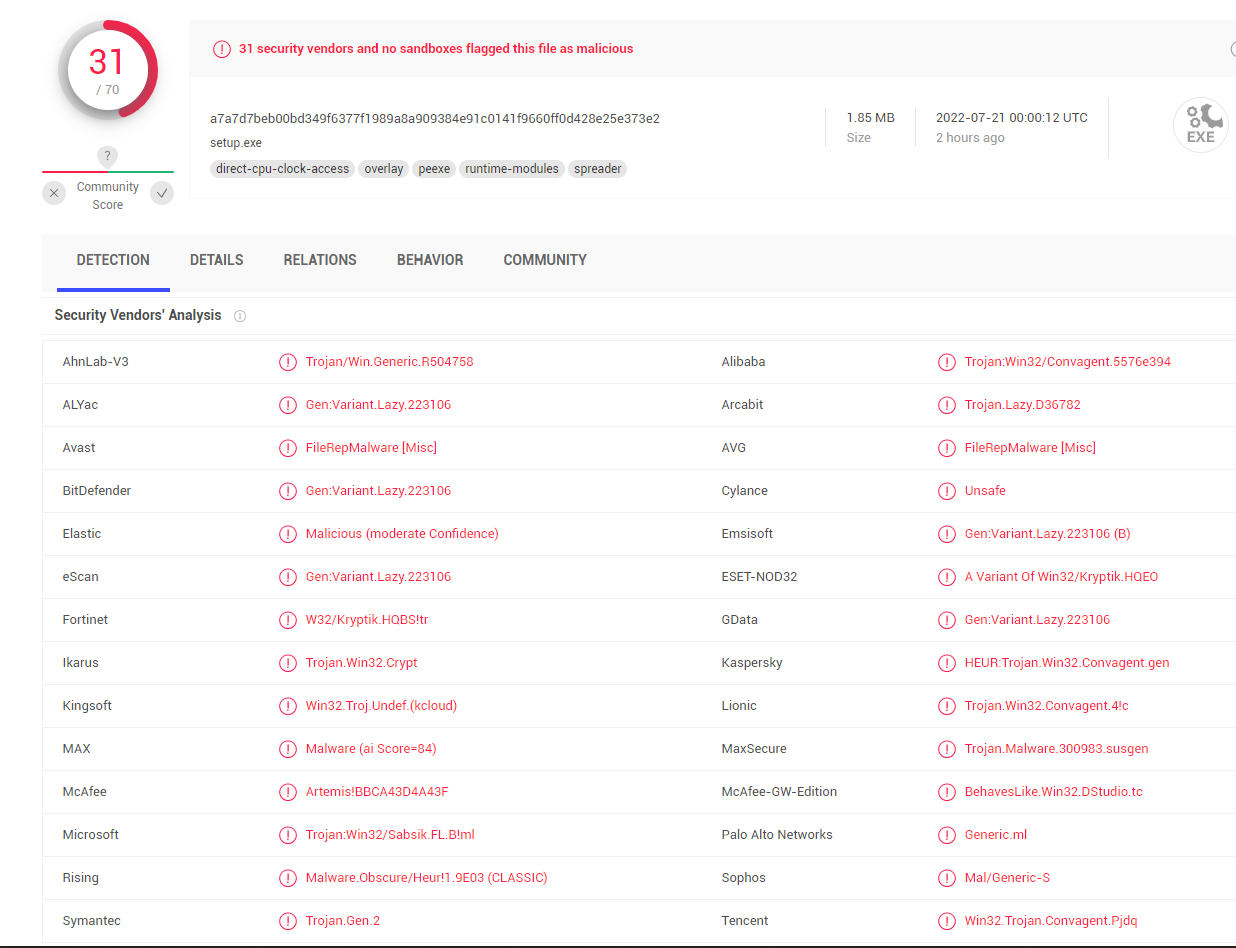Click the info icon next to Security Vendors' Analysis
The height and width of the screenshot is (948, 1236).
tap(240, 316)
